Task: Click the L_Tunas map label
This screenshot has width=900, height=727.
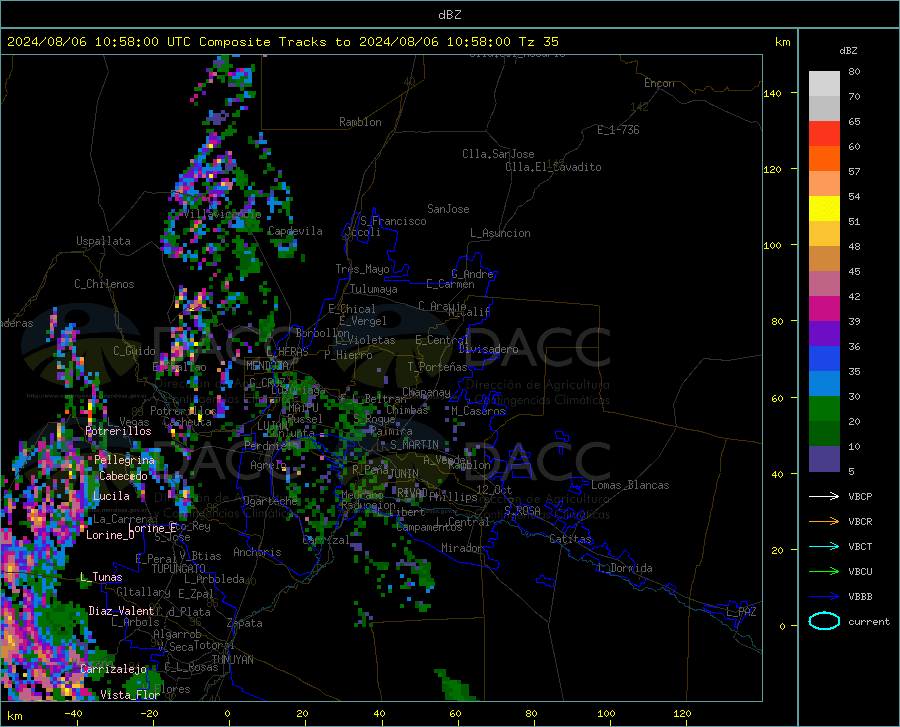Action: 101,577
